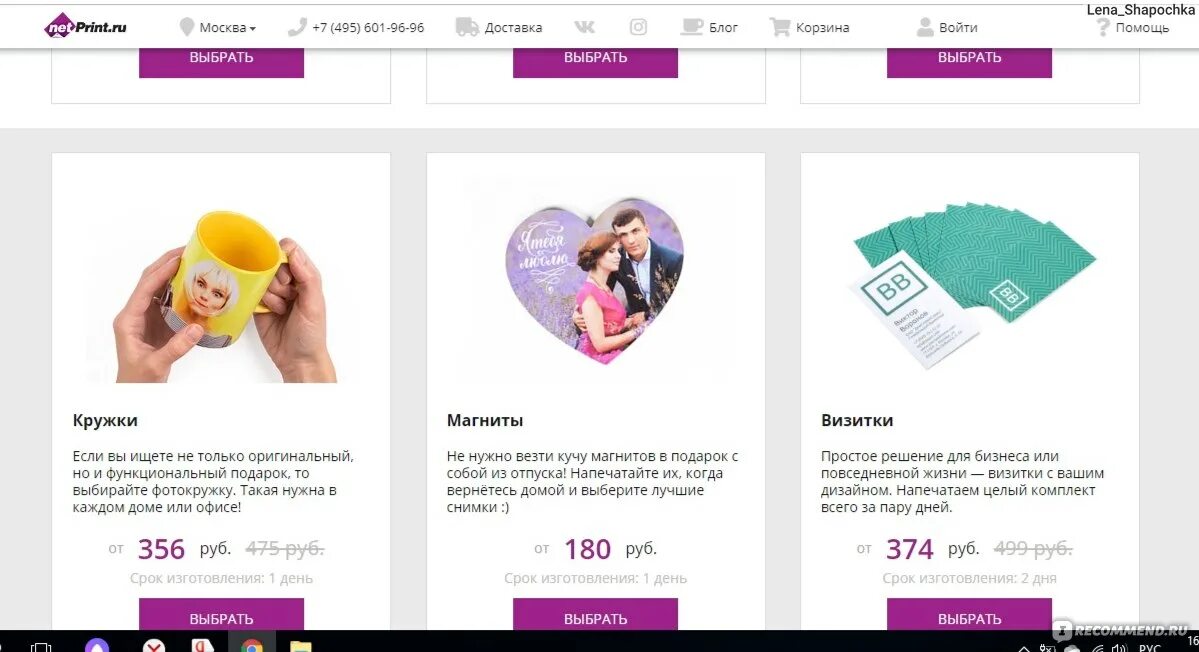Click ВЫБРАТЬ under Магниты
This screenshot has height=652, width=1199.
tap(595, 615)
